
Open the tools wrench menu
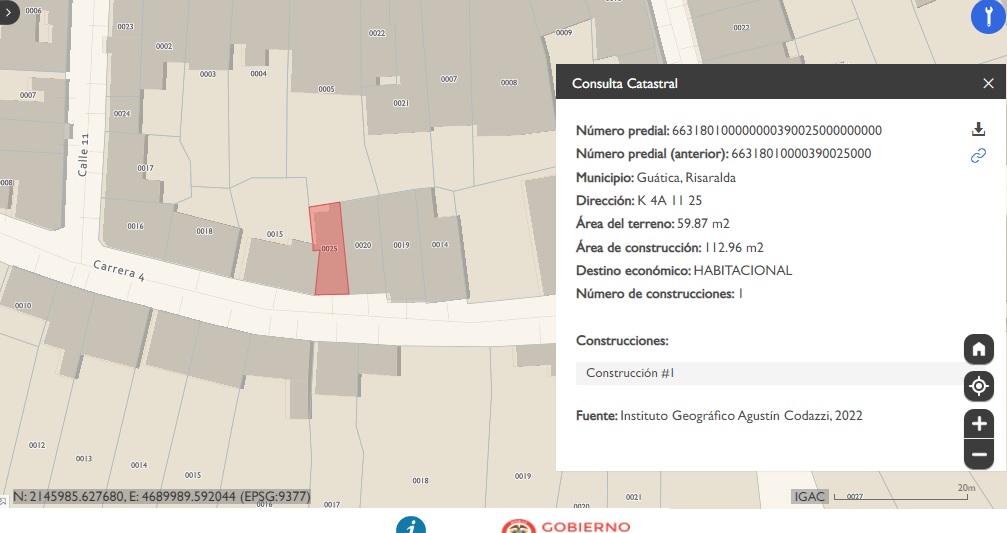pyautogui.click(x=987, y=18)
